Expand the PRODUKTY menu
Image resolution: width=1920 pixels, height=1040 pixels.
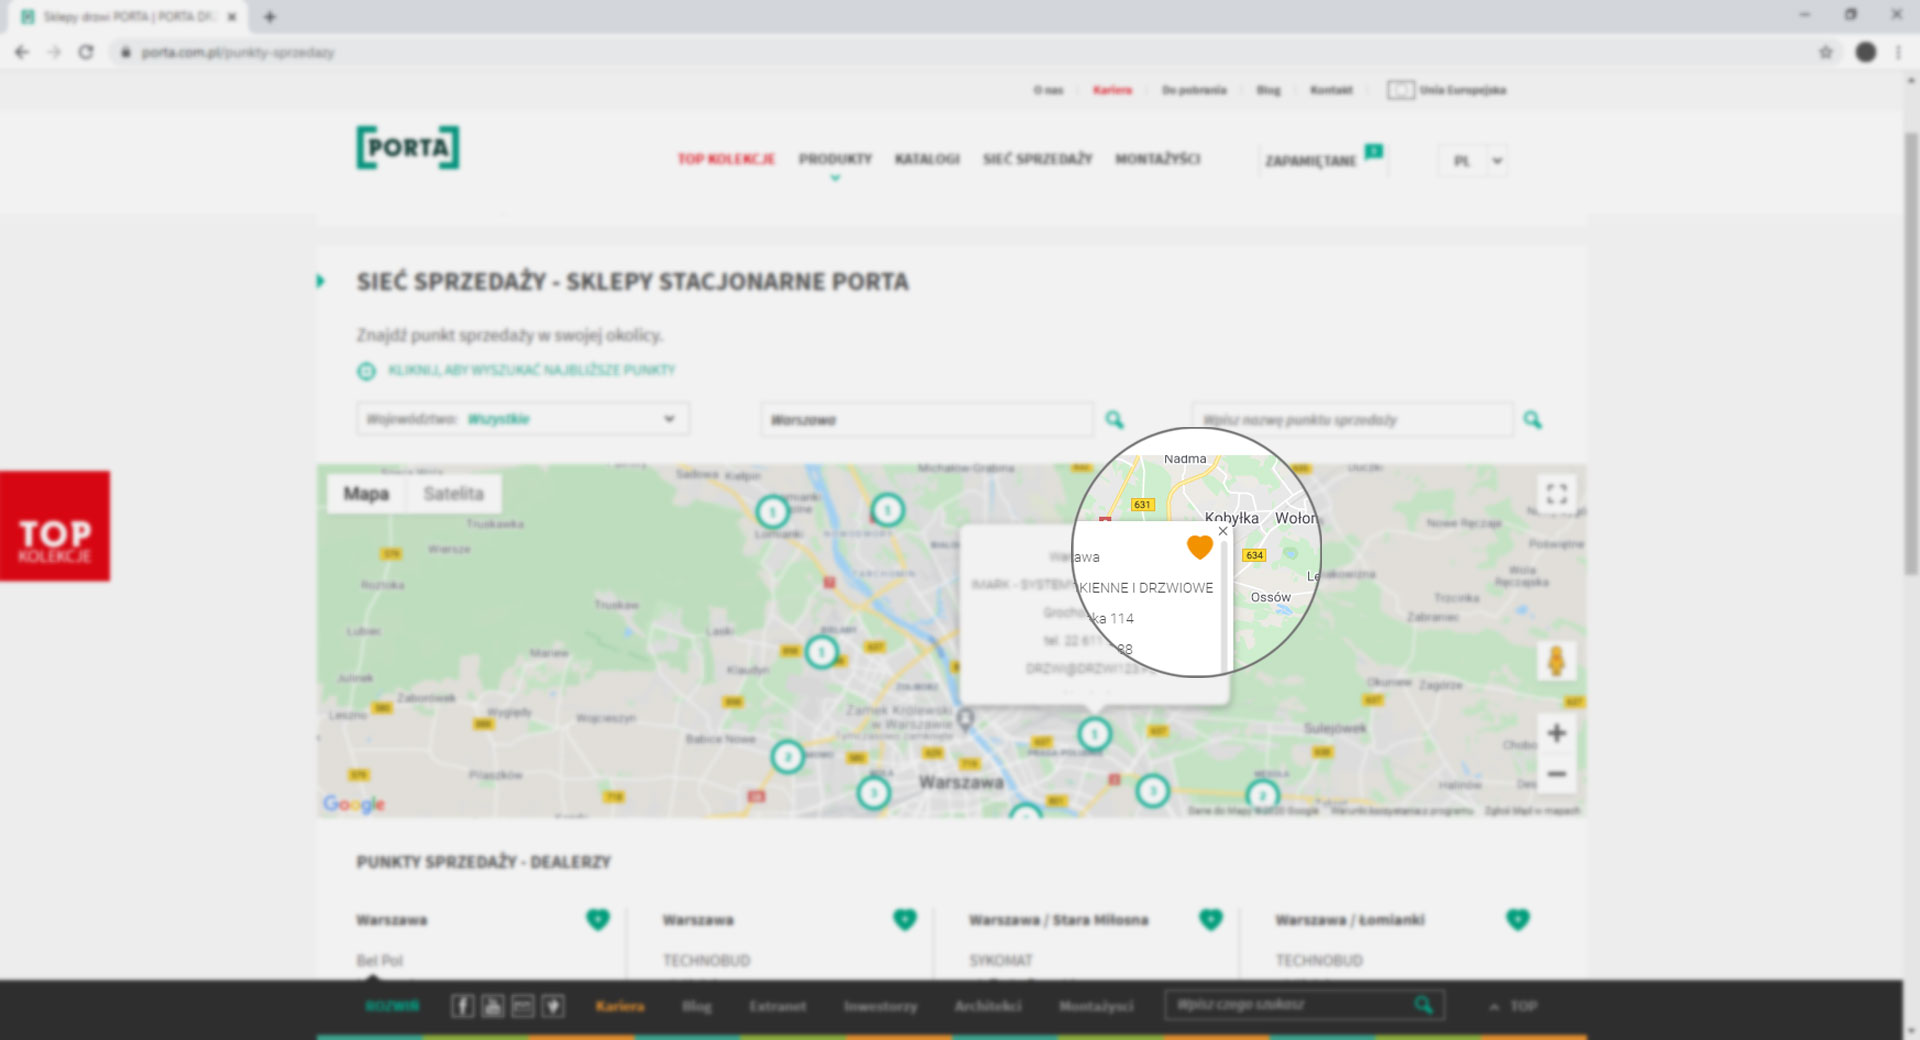pyautogui.click(x=835, y=159)
